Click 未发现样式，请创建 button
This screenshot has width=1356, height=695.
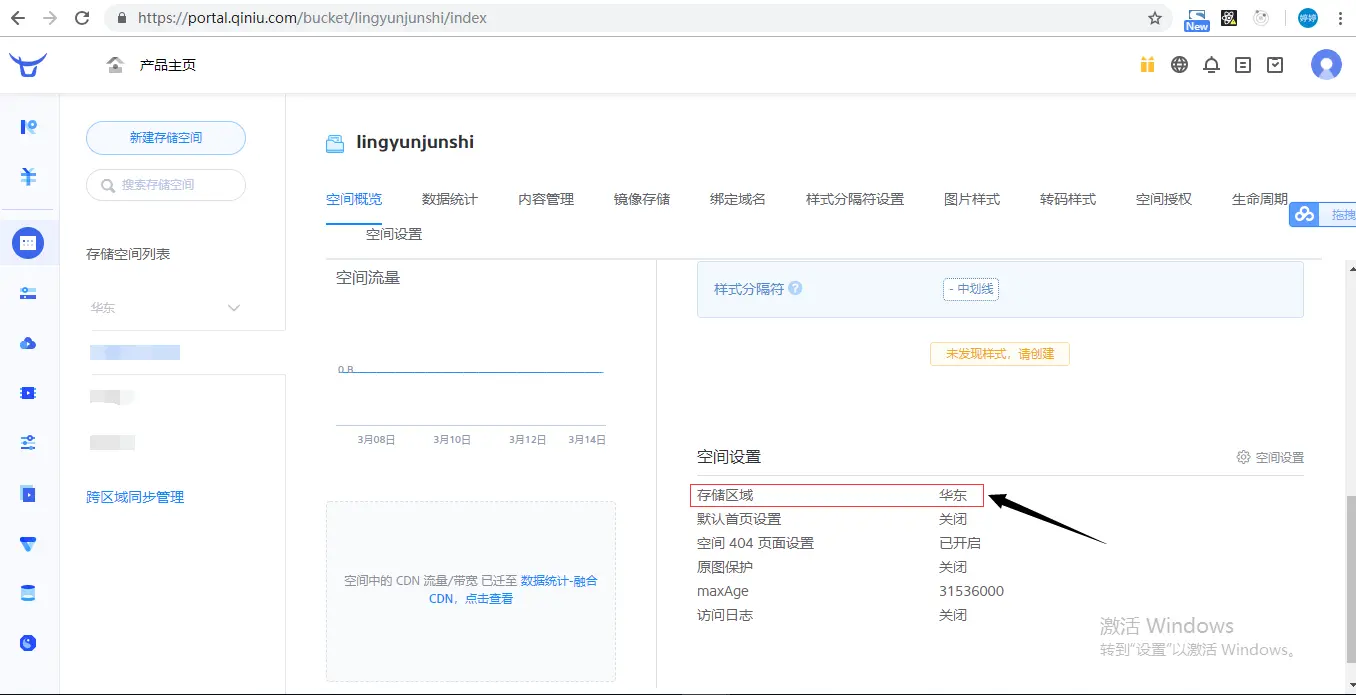click(1000, 353)
